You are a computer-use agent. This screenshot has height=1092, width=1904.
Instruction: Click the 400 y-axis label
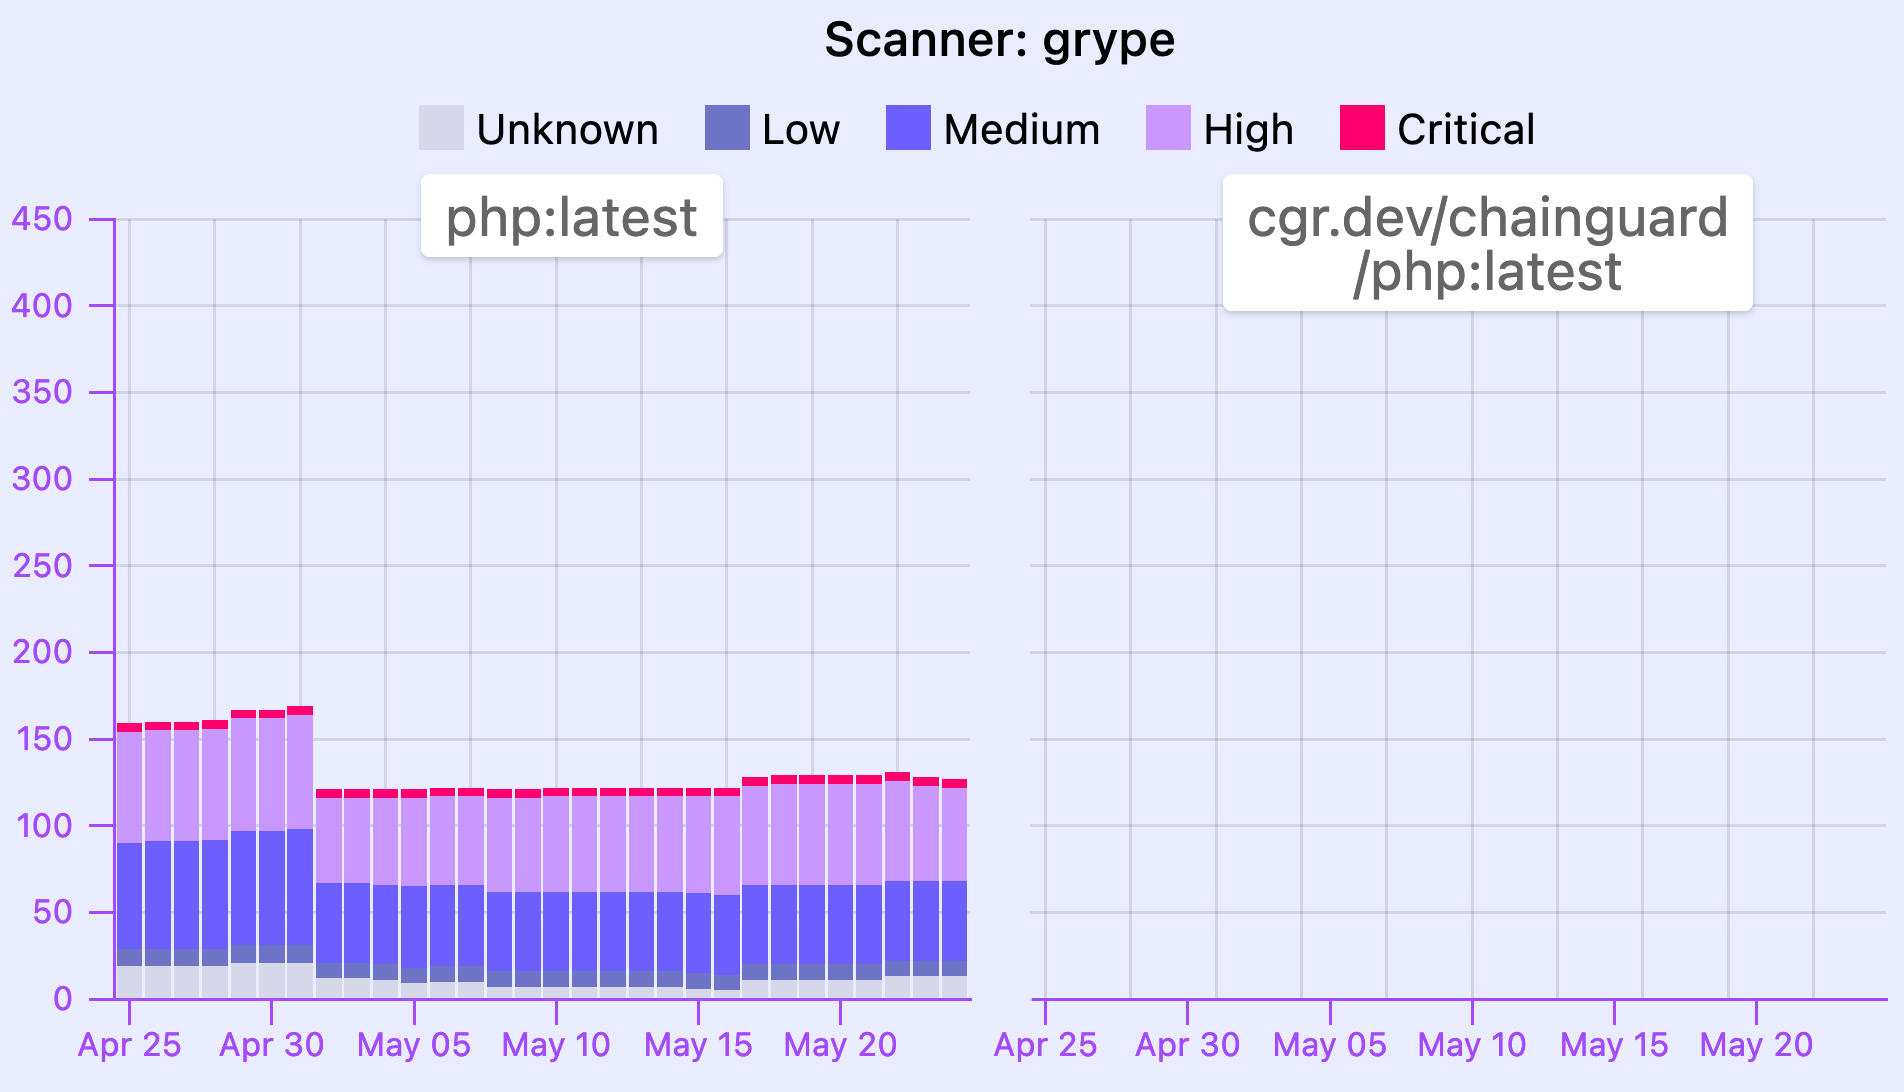point(42,305)
